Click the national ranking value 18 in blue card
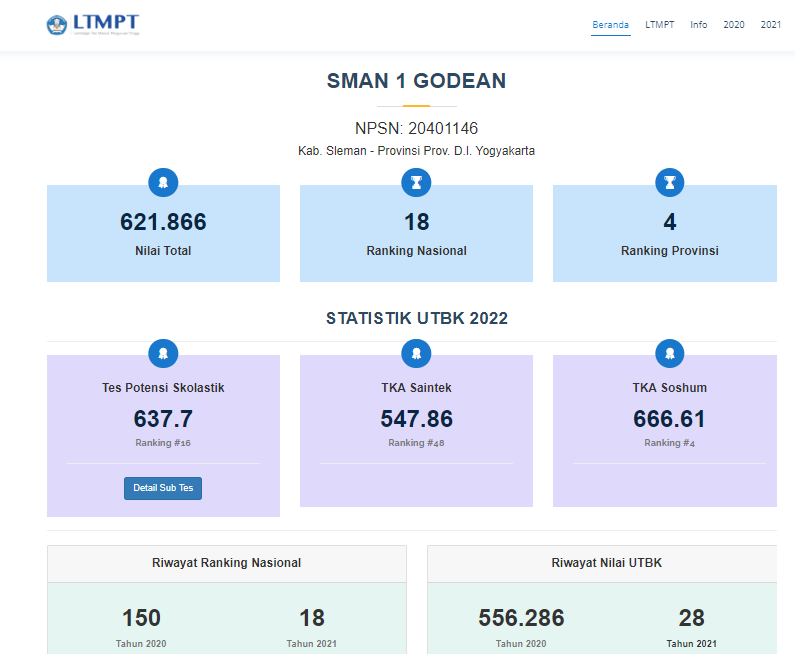The height and width of the screenshot is (654, 795). 416,222
